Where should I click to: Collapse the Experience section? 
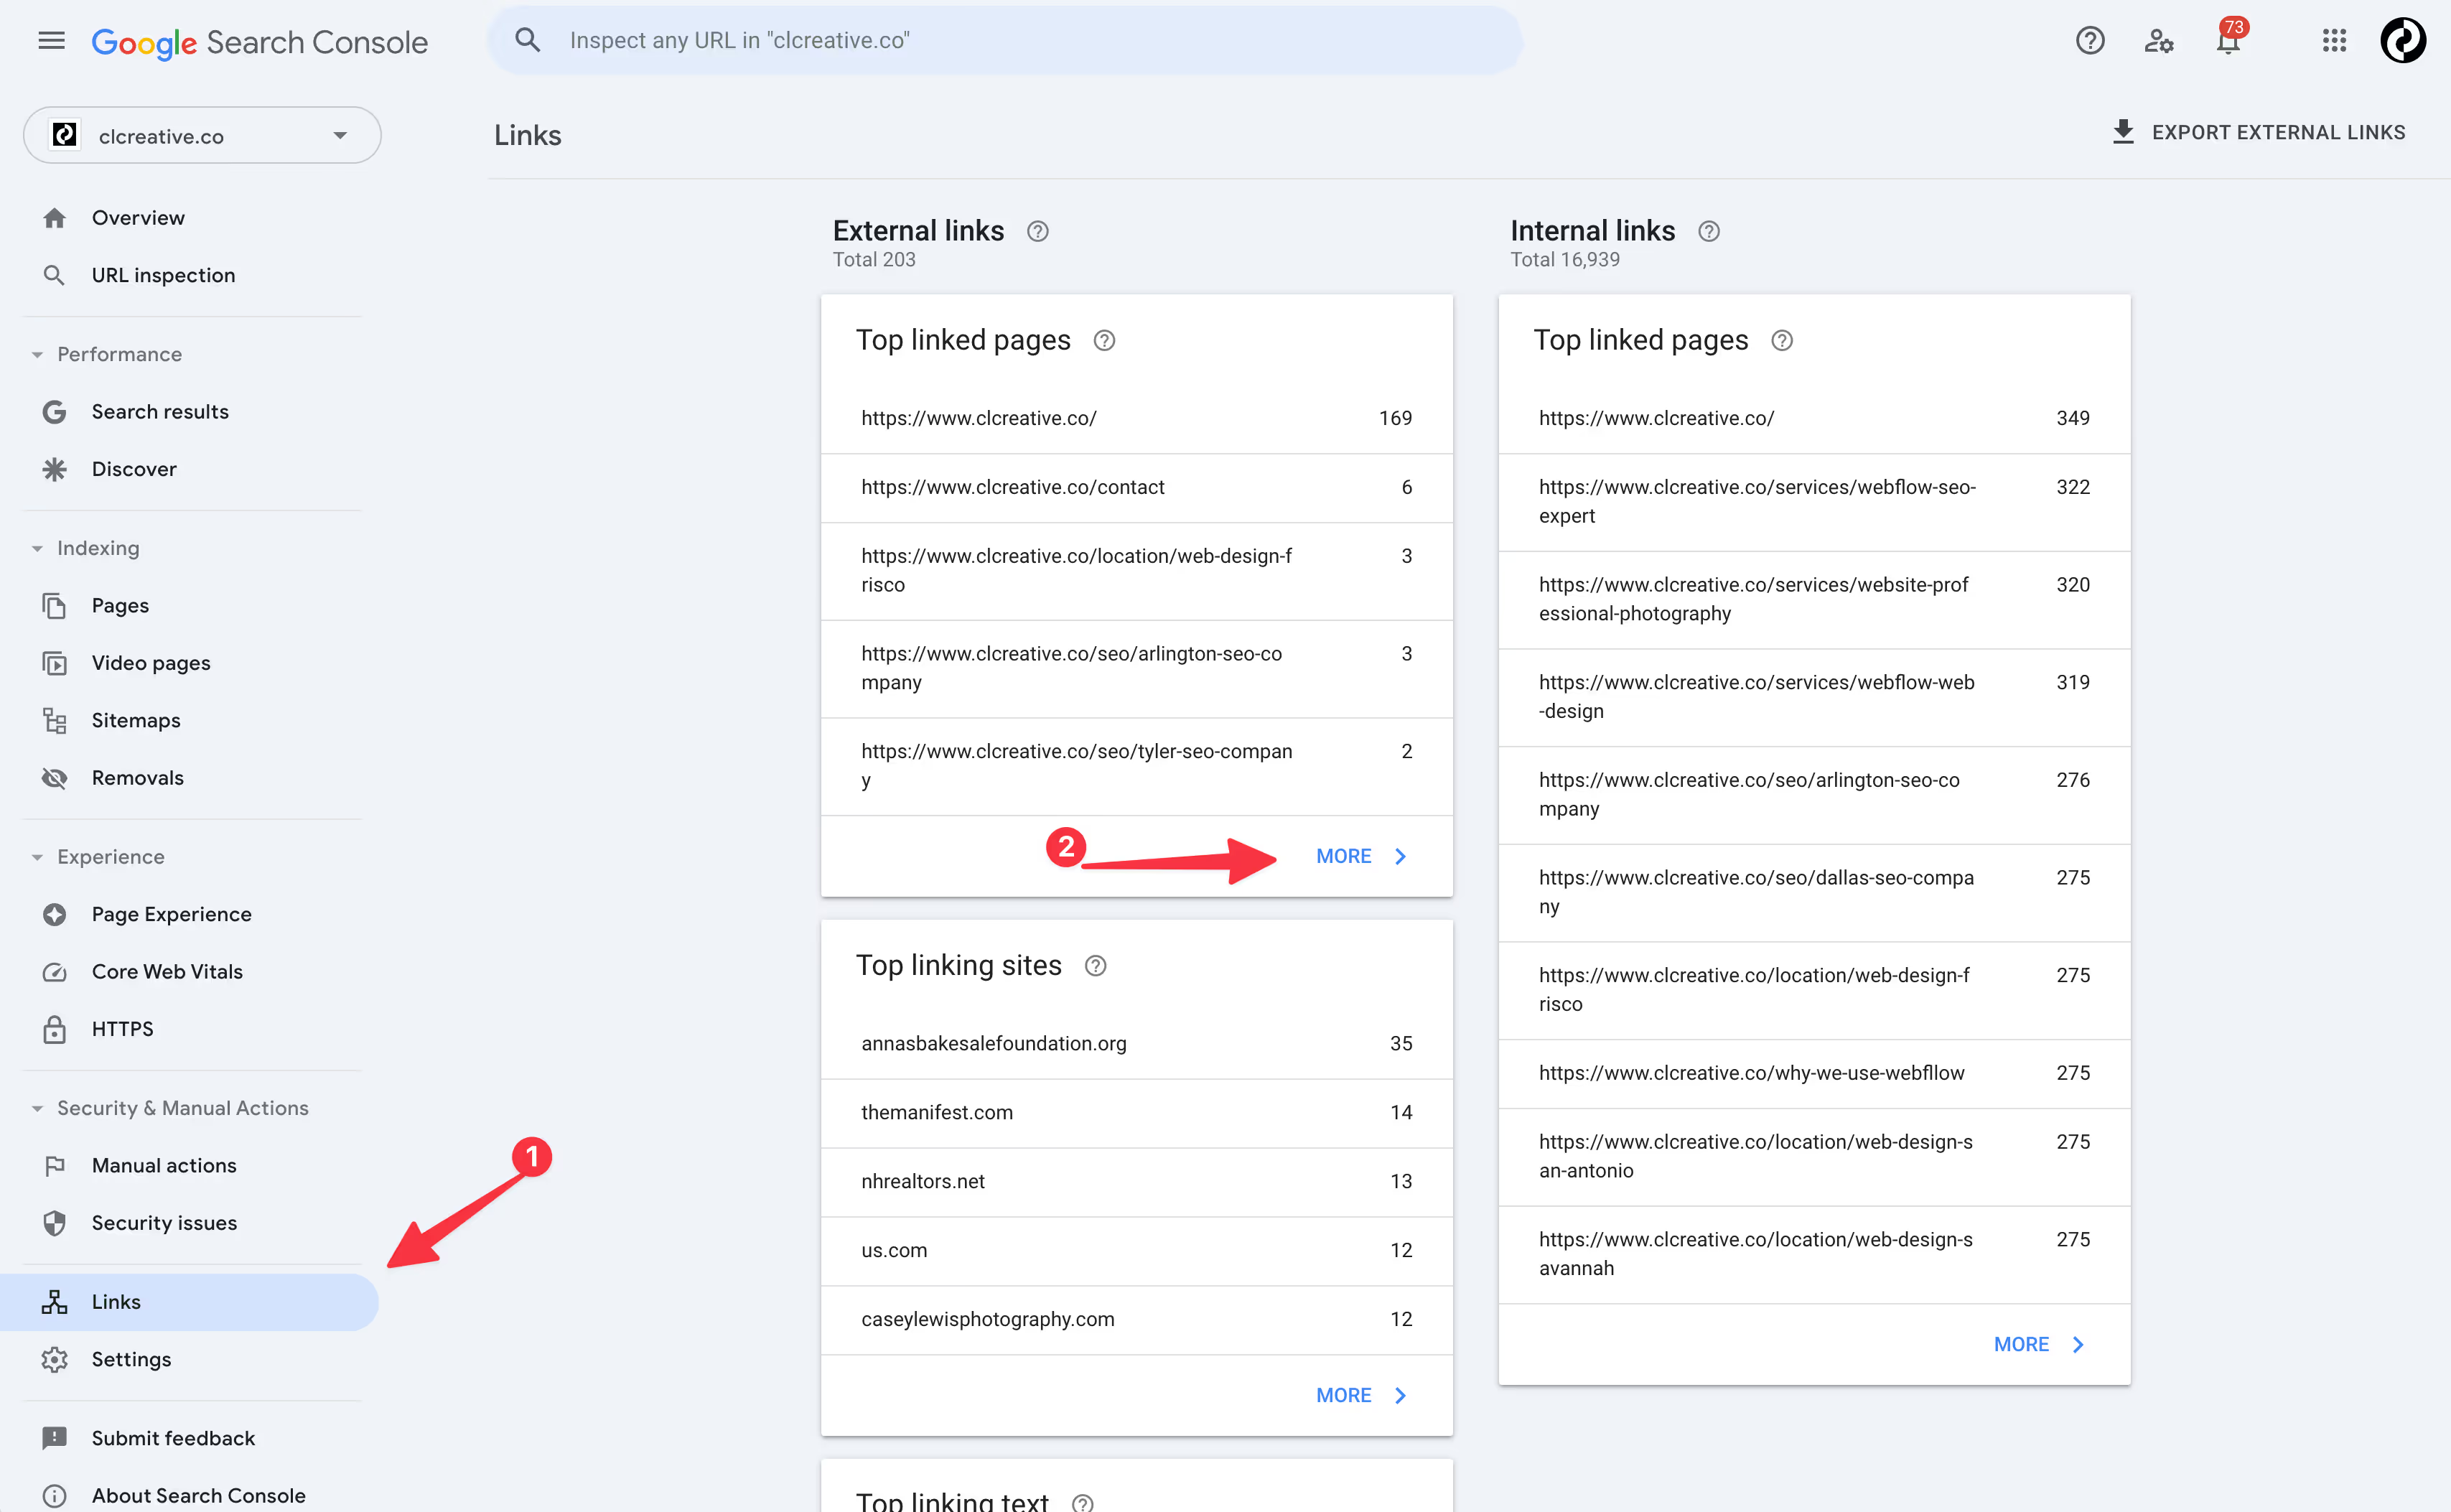37,857
